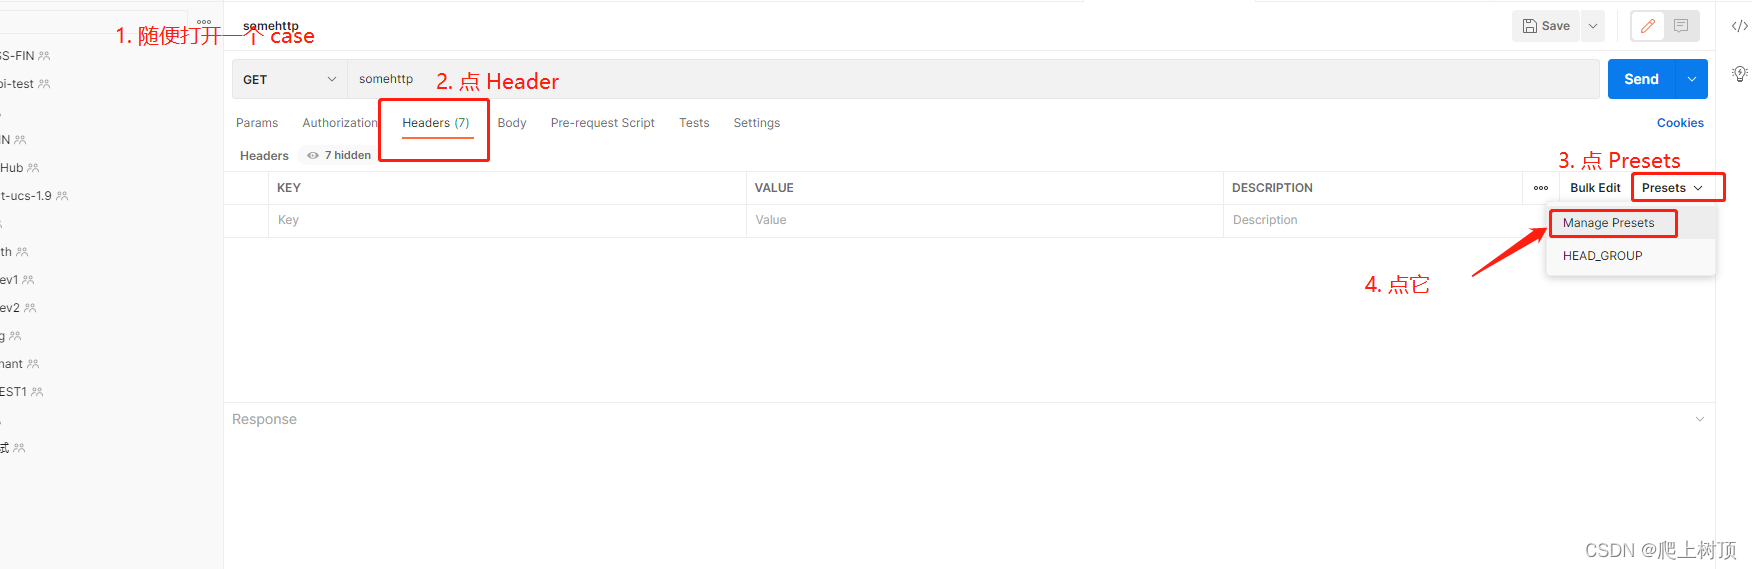Click the pencil edit mode icon
Screen dimensions: 1752x569
coord(1648,26)
